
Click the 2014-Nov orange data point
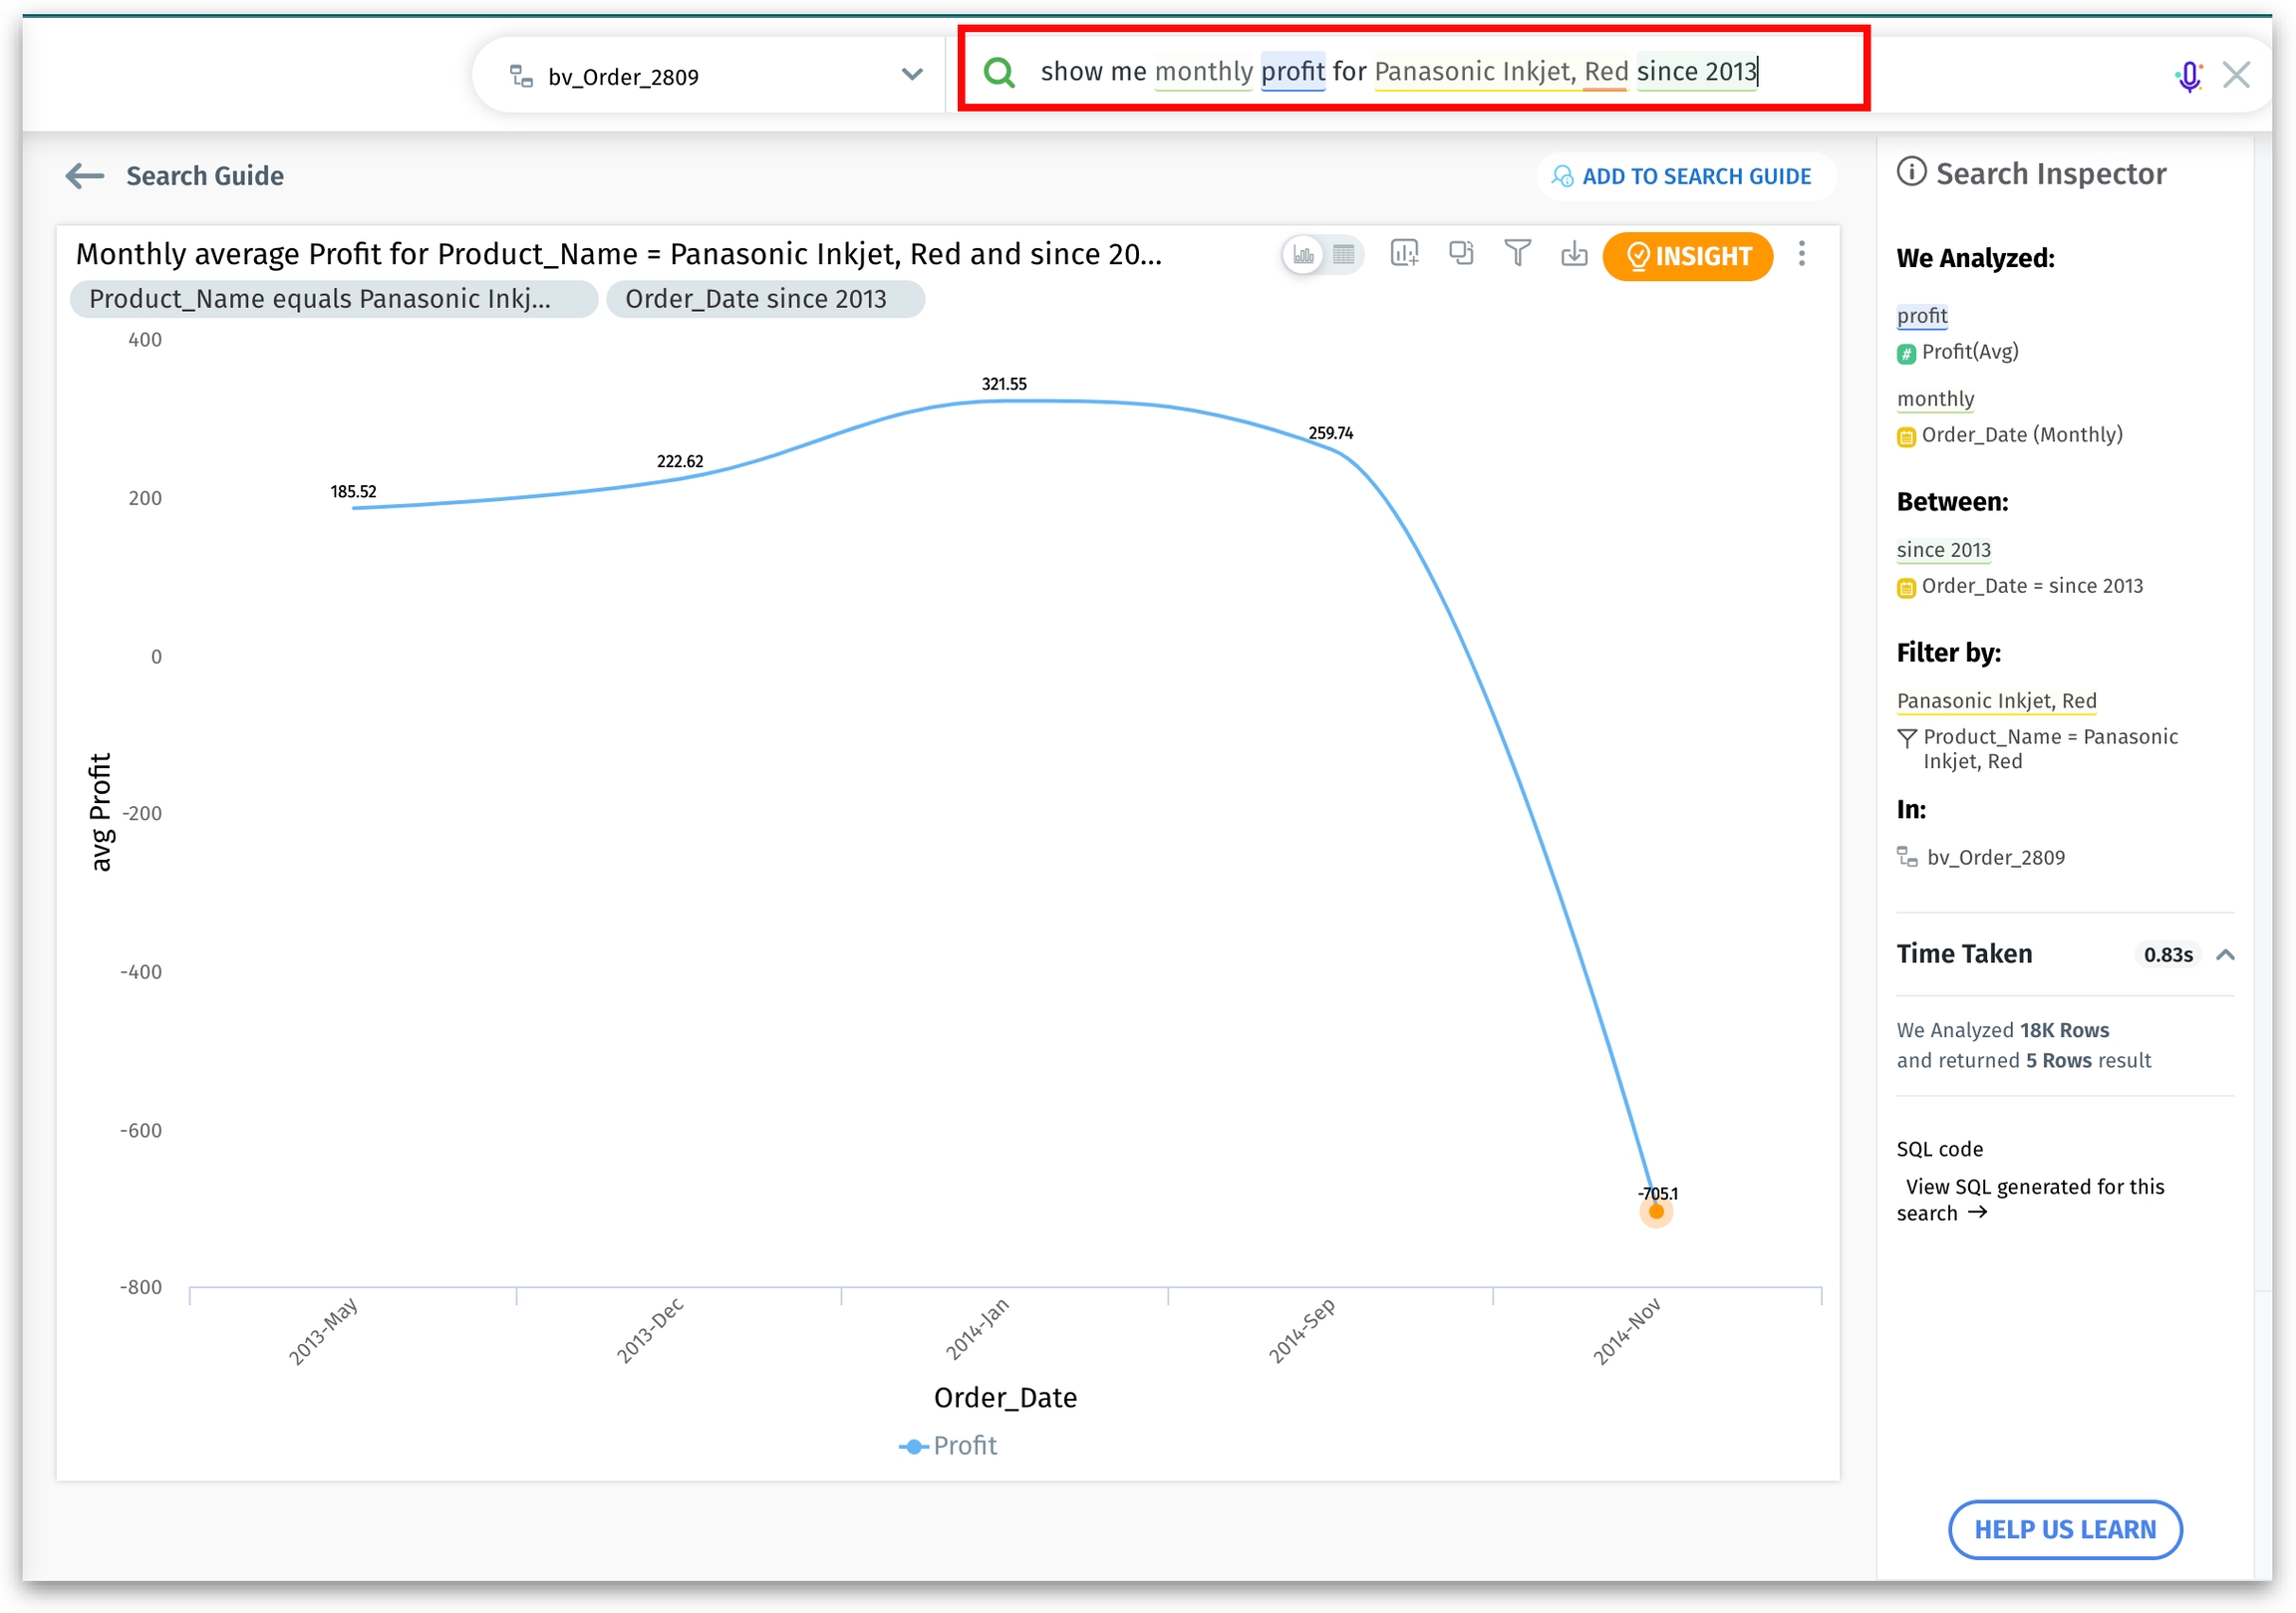pyautogui.click(x=1656, y=1212)
